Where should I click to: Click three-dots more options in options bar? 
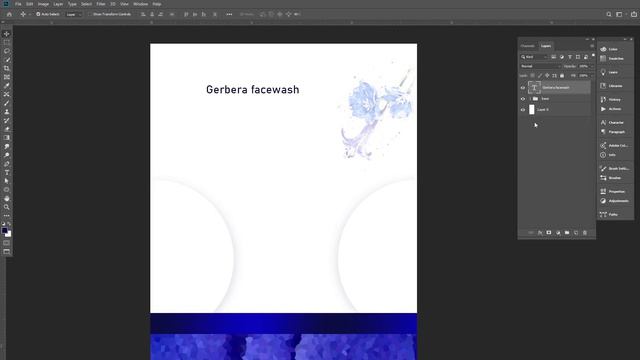click(x=229, y=14)
